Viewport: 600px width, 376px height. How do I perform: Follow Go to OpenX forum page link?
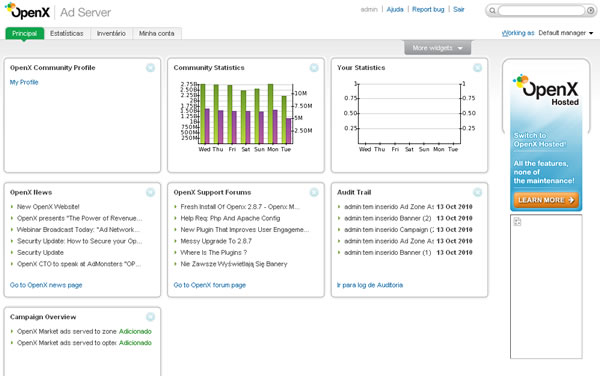point(210,285)
